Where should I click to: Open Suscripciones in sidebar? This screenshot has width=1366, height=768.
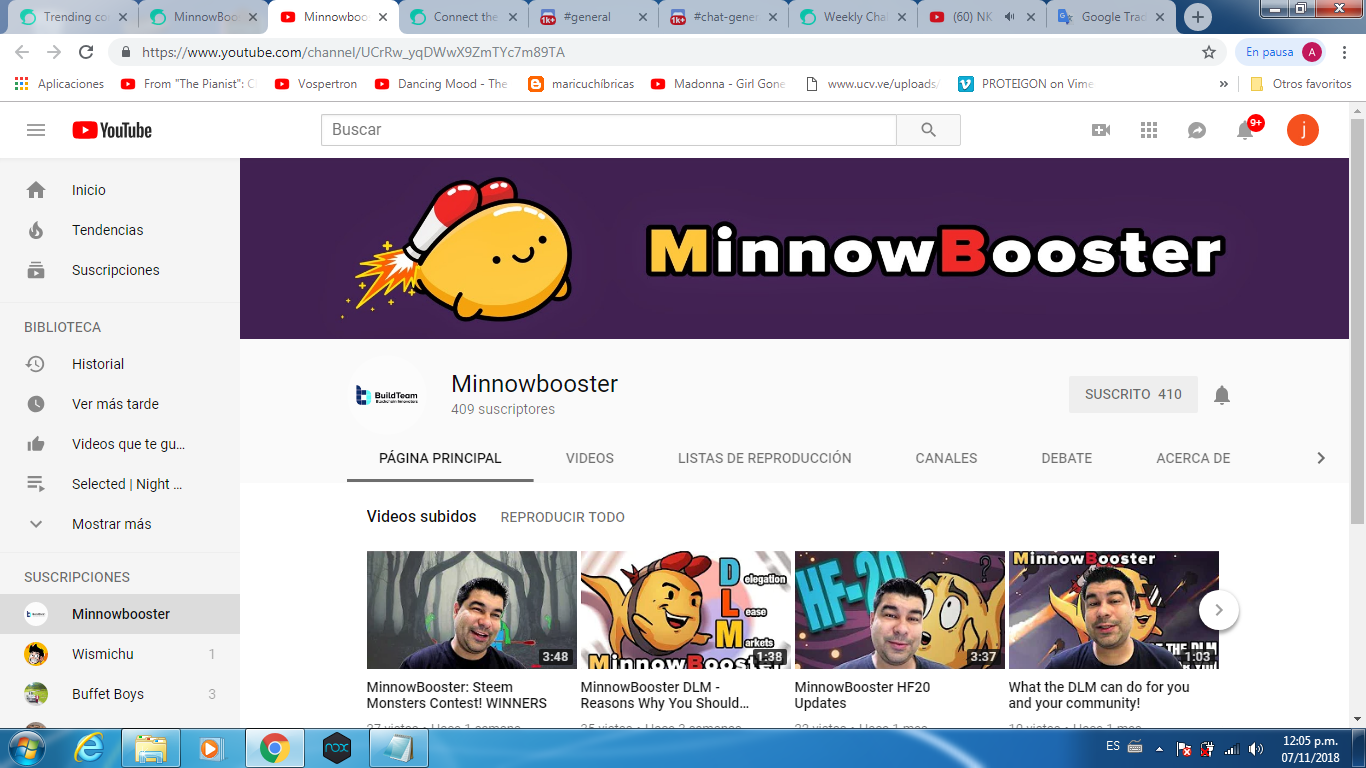(120, 270)
